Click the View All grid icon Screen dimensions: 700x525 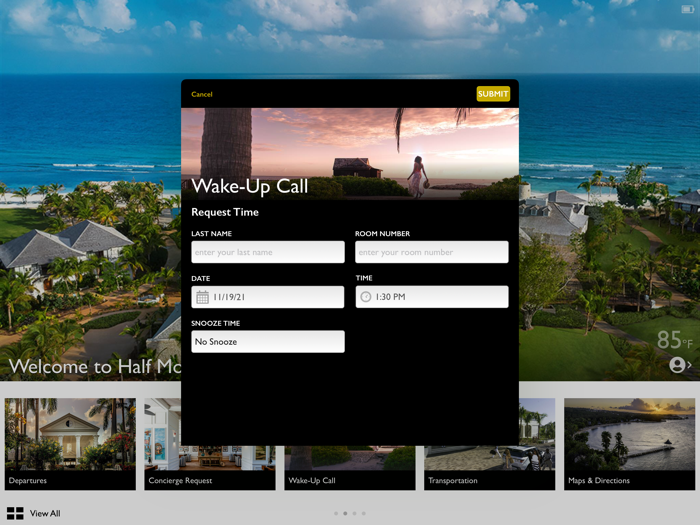pyautogui.click(x=15, y=513)
